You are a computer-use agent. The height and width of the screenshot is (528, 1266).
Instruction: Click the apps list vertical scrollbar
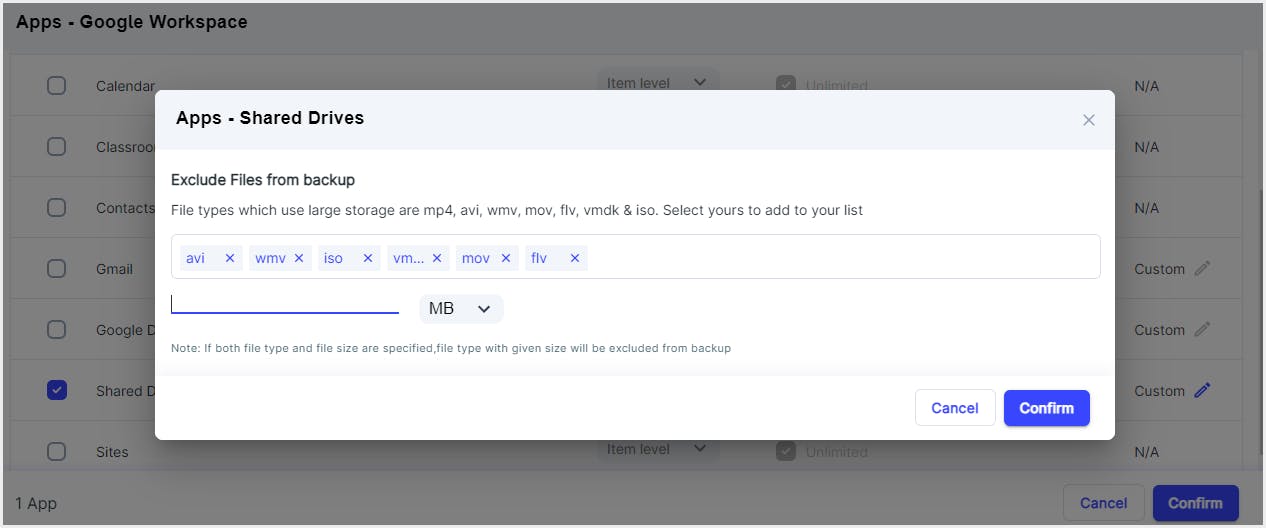pos(1259,320)
